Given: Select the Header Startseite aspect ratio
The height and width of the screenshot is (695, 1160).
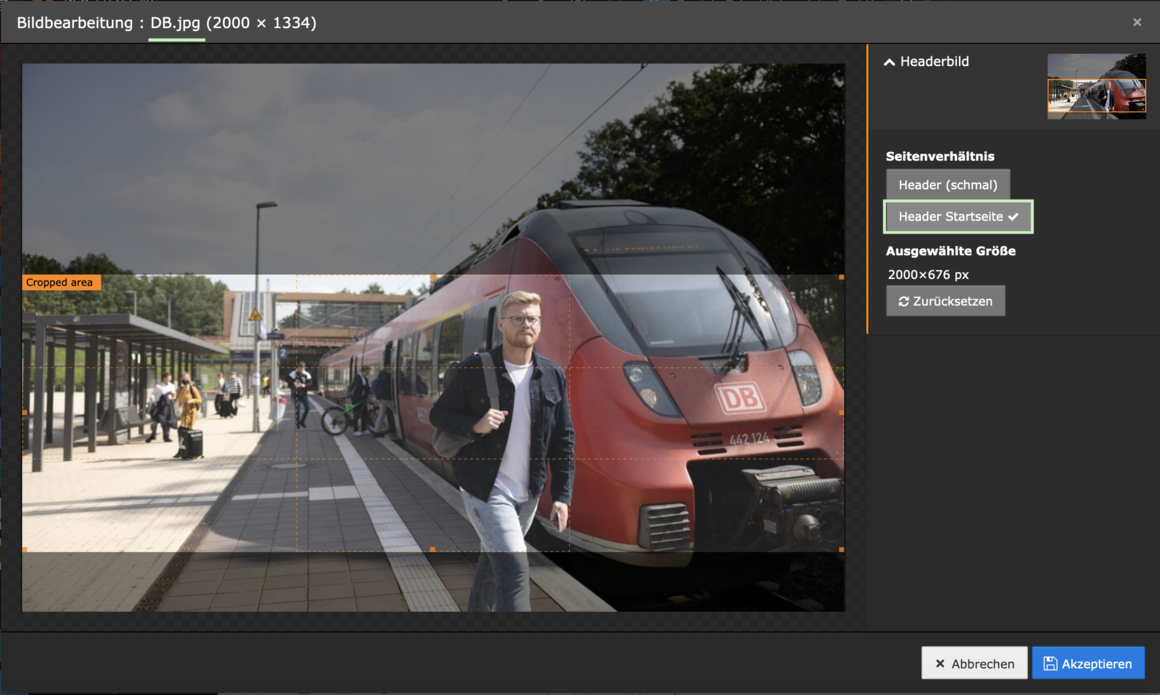Looking at the screenshot, I should (958, 216).
